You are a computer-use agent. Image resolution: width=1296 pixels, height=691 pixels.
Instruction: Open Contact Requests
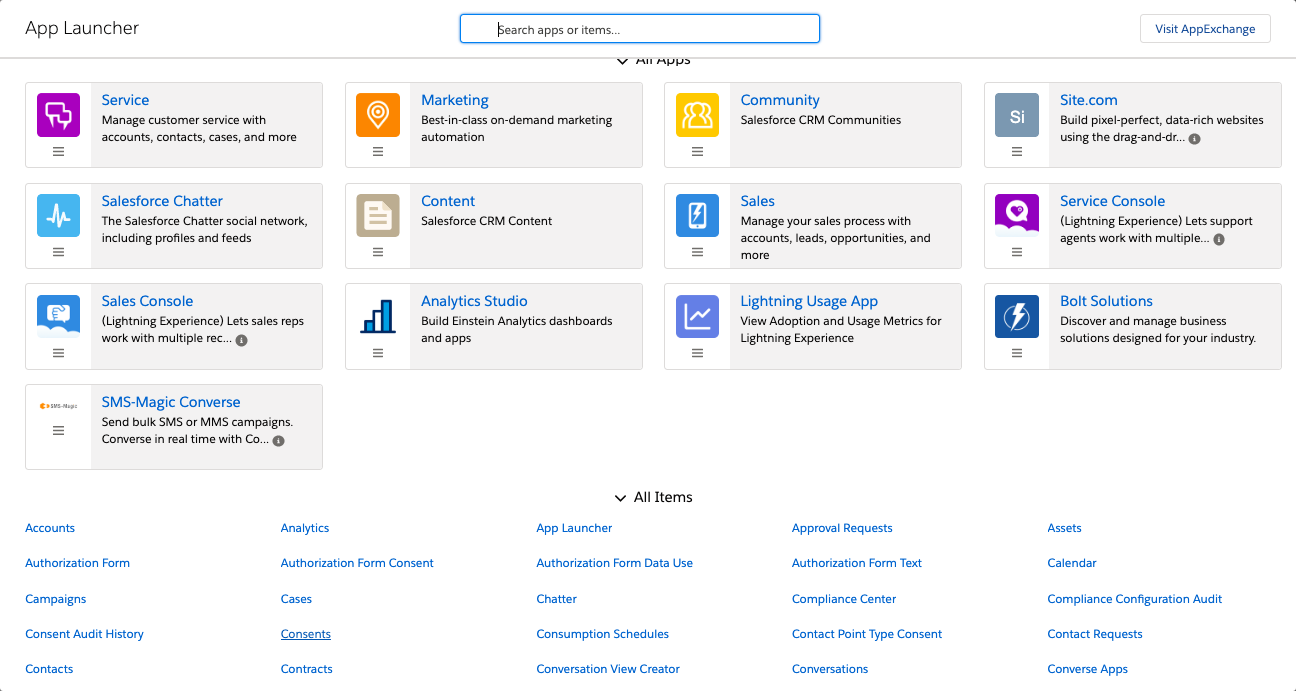point(1095,634)
